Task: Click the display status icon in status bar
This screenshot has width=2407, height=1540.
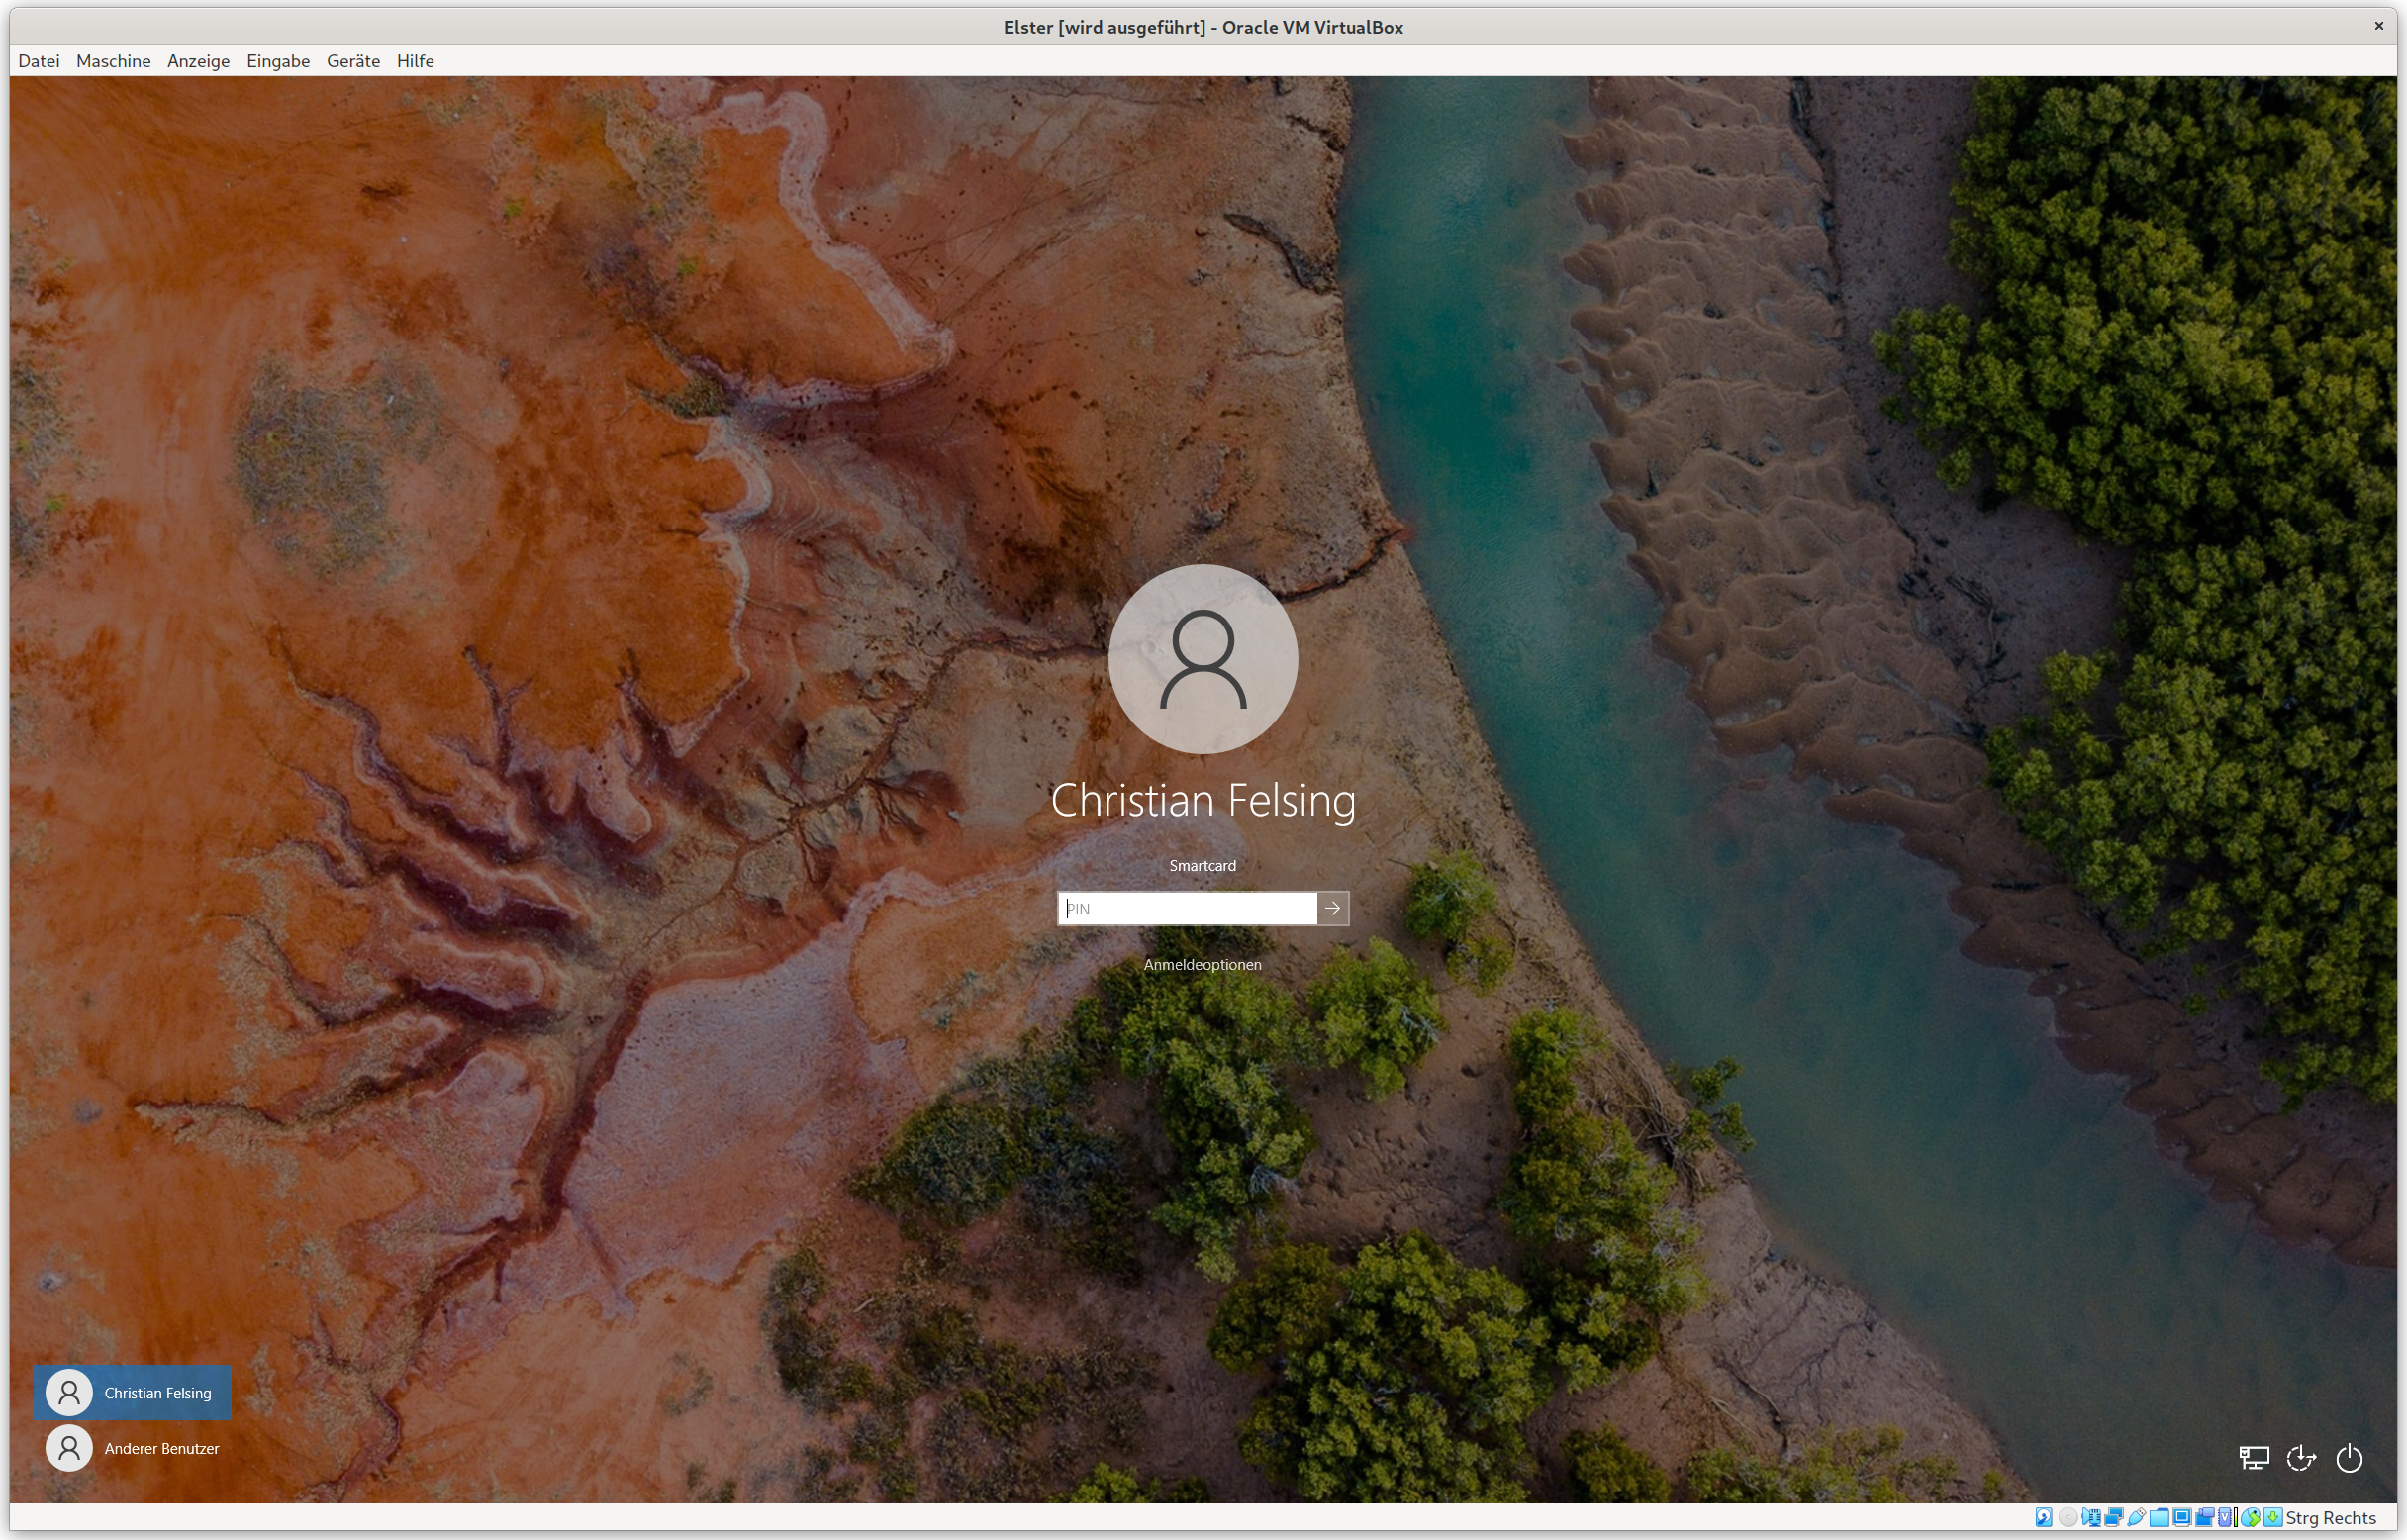Action: click(x=2183, y=1519)
